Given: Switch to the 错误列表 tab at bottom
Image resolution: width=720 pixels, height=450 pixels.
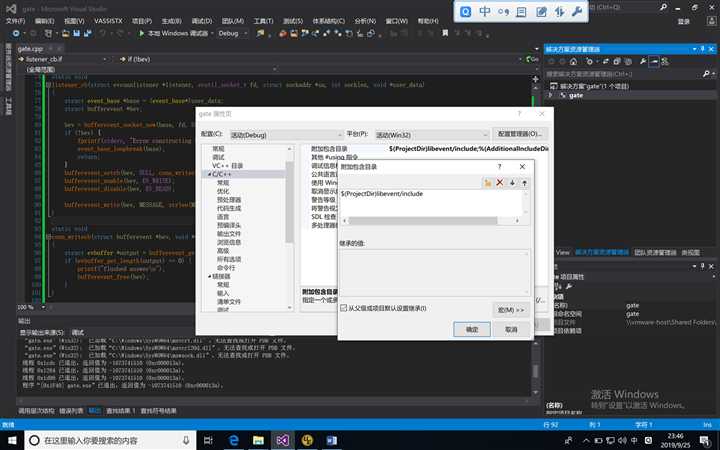Looking at the screenshot, I should 71,411.
